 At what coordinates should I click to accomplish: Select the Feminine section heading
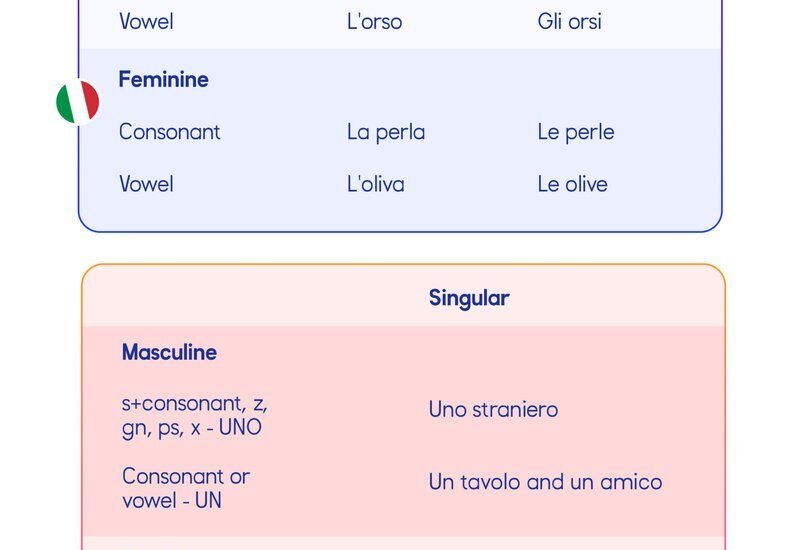click(164, 80)
